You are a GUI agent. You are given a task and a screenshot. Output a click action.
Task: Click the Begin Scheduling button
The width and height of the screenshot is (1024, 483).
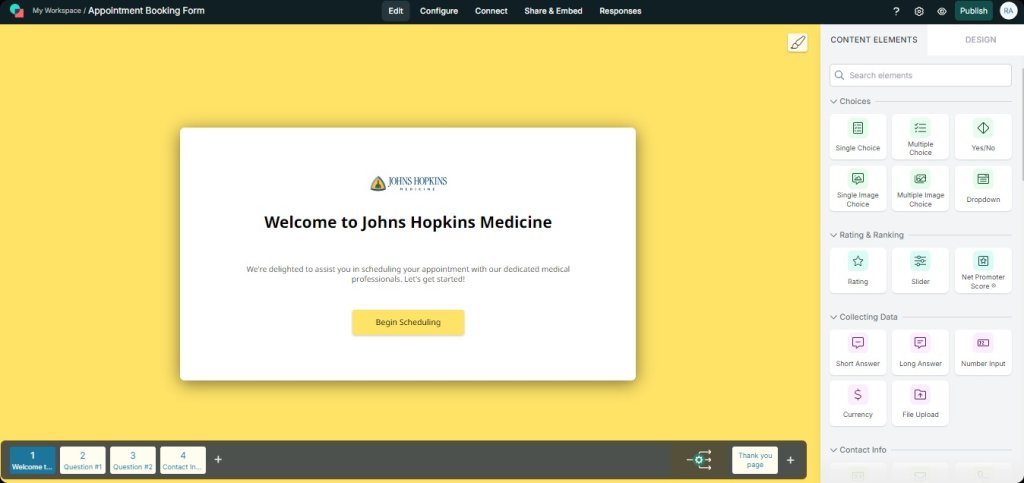(408, 322)
